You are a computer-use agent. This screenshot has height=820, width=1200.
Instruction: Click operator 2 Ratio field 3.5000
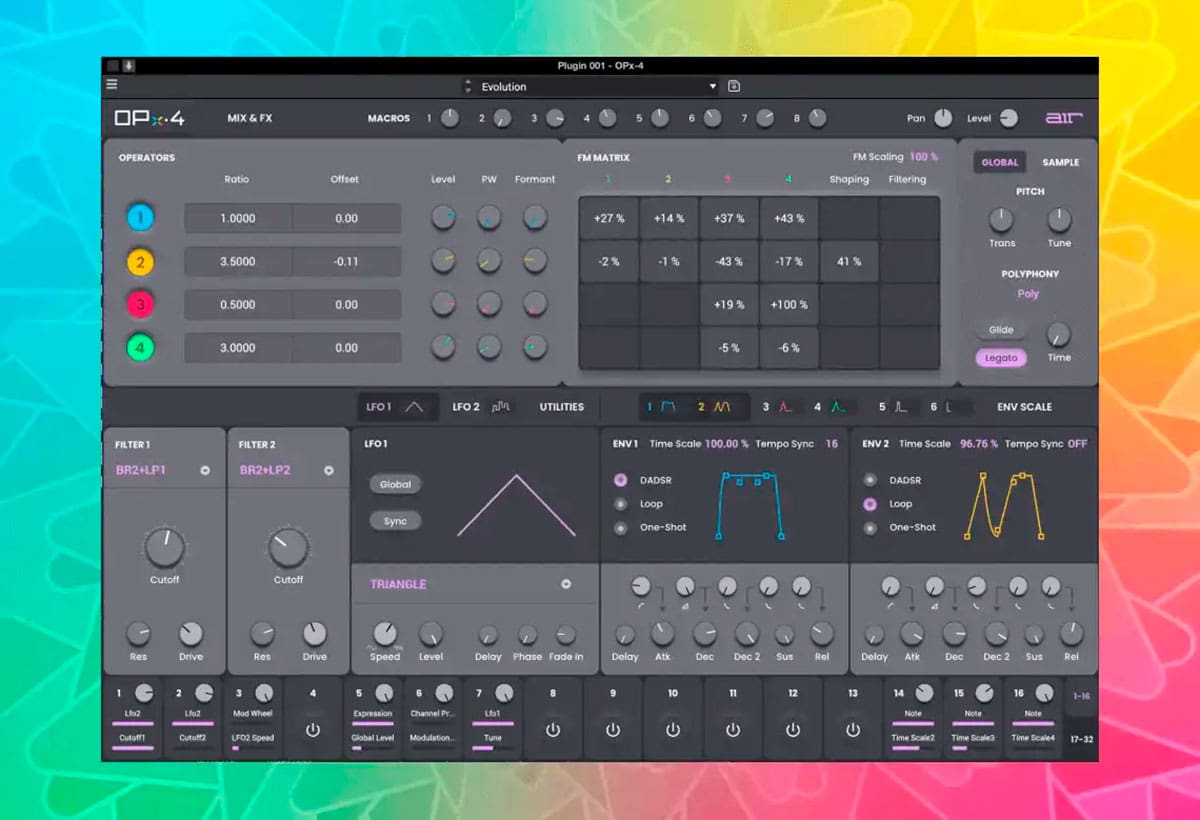(x=238, y=262)
